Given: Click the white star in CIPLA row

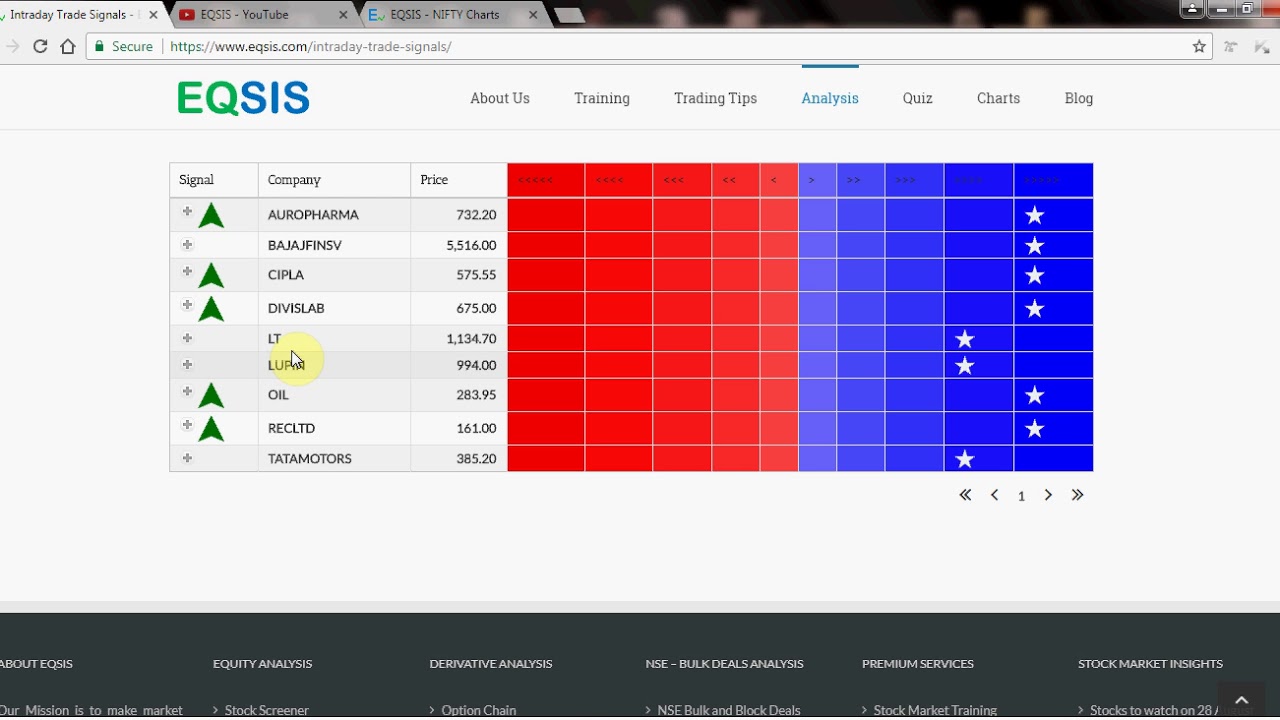Looking at the screenshot, I should [x=1035, y=275].
